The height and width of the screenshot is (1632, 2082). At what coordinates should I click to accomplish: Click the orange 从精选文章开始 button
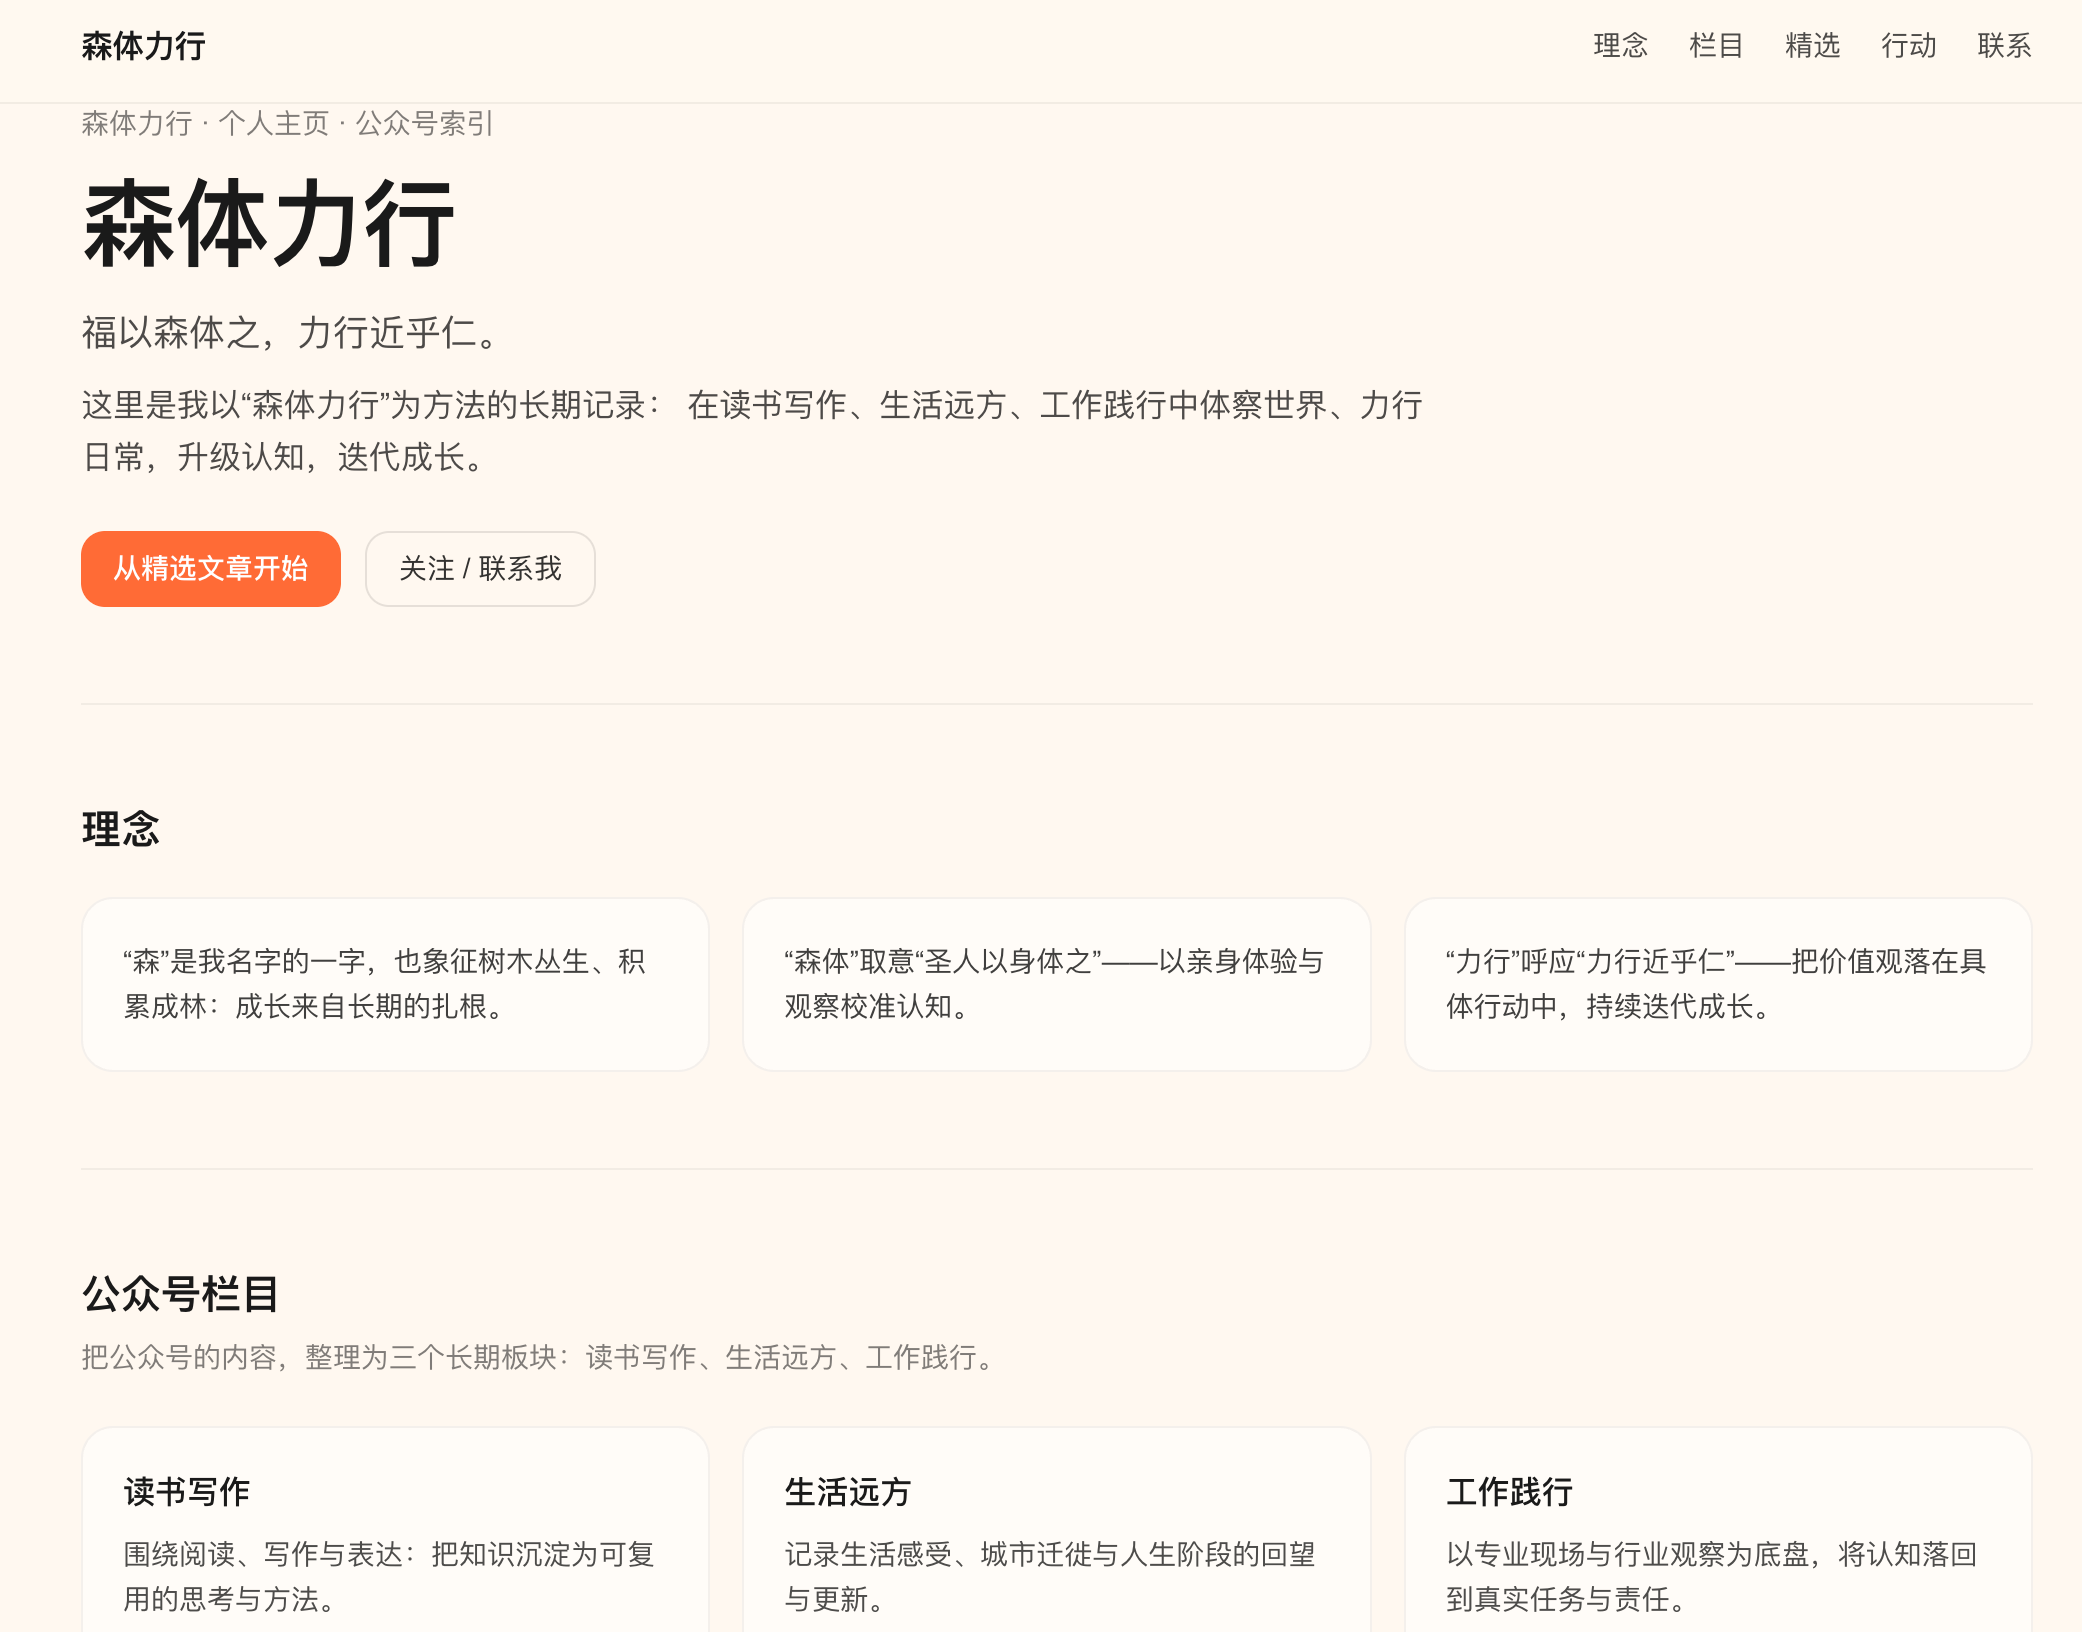210,568
